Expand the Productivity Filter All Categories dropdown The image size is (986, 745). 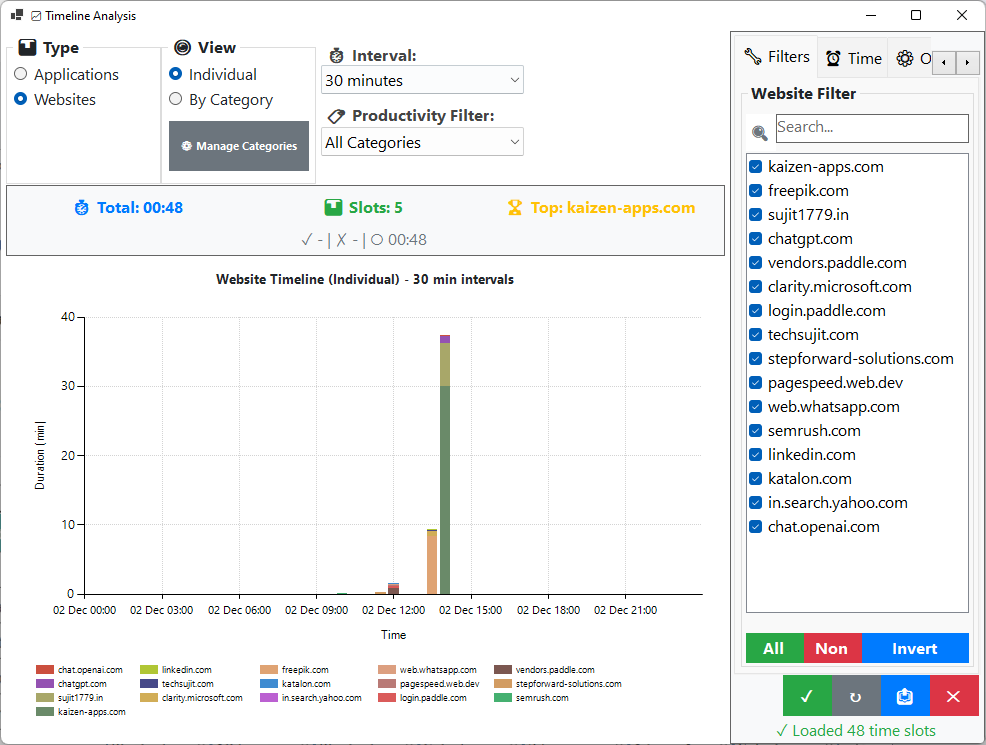[x=422, y=143]
